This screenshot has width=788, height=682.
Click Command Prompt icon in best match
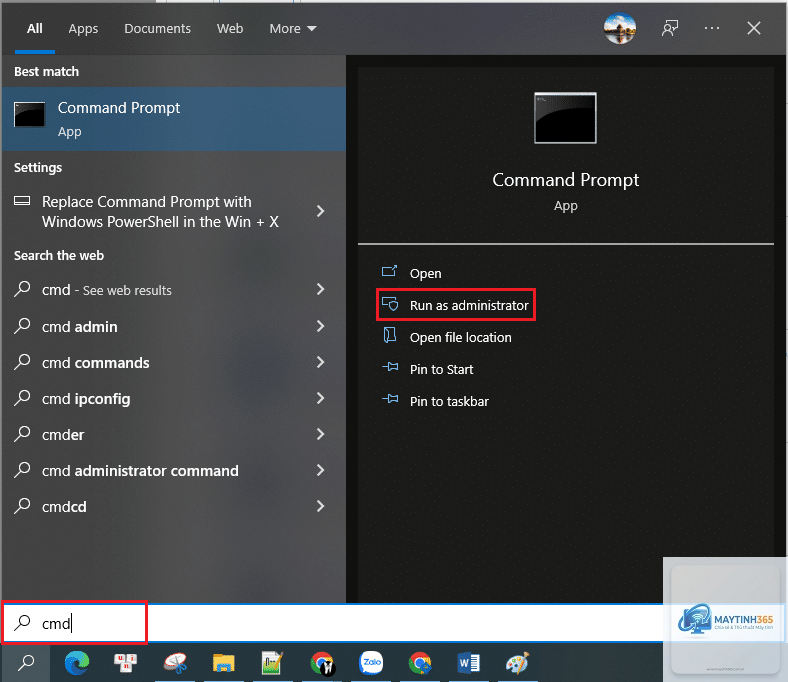coord(30,115)
